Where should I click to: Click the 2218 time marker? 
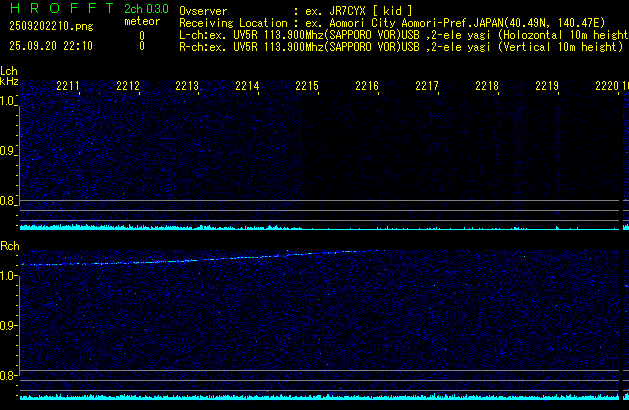tap(487, 87)
